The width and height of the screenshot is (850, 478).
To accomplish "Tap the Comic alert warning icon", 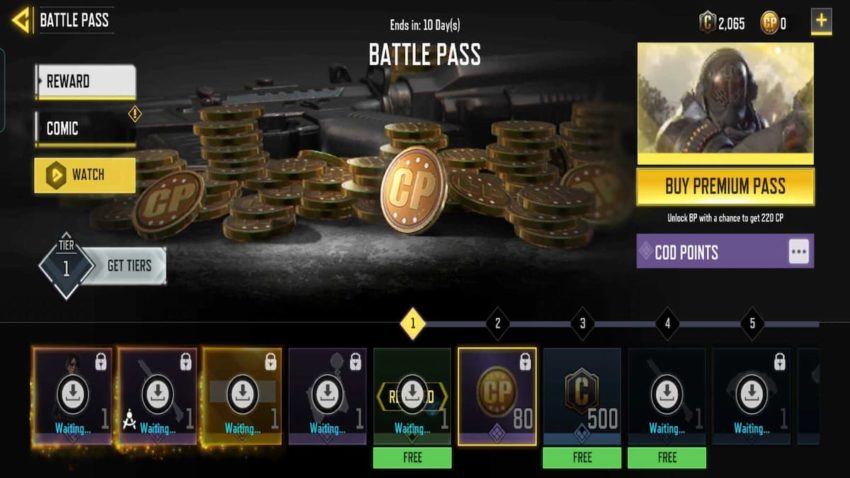I will coord(134,114).
